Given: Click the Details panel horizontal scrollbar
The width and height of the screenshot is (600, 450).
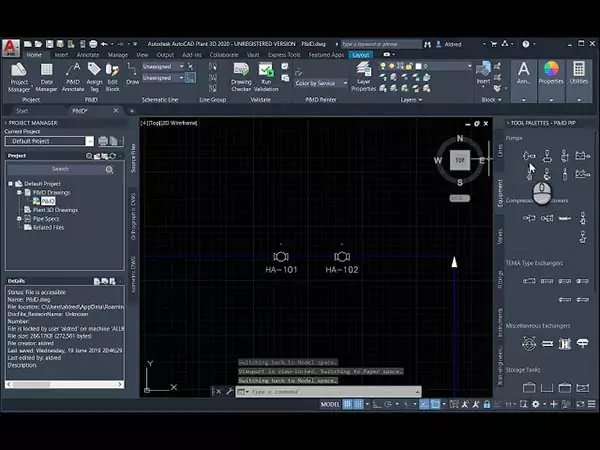Looking at the screenshot, I should [65, 384].
